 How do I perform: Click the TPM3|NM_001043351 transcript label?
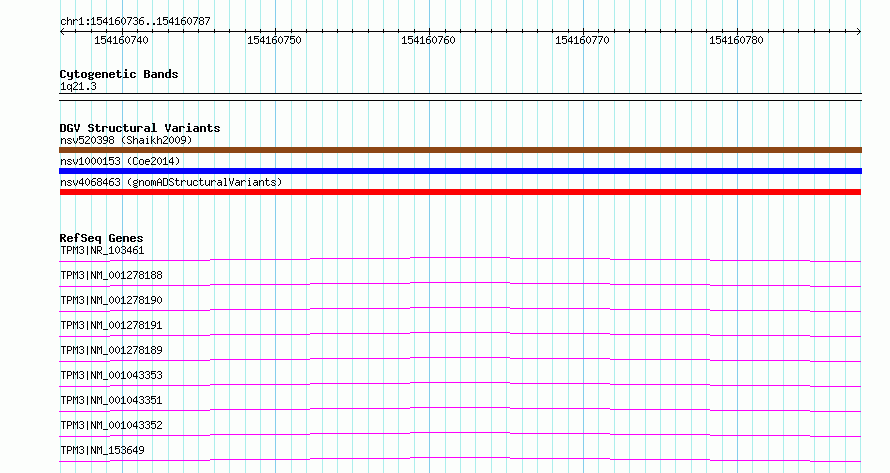(x=111, y=400)
